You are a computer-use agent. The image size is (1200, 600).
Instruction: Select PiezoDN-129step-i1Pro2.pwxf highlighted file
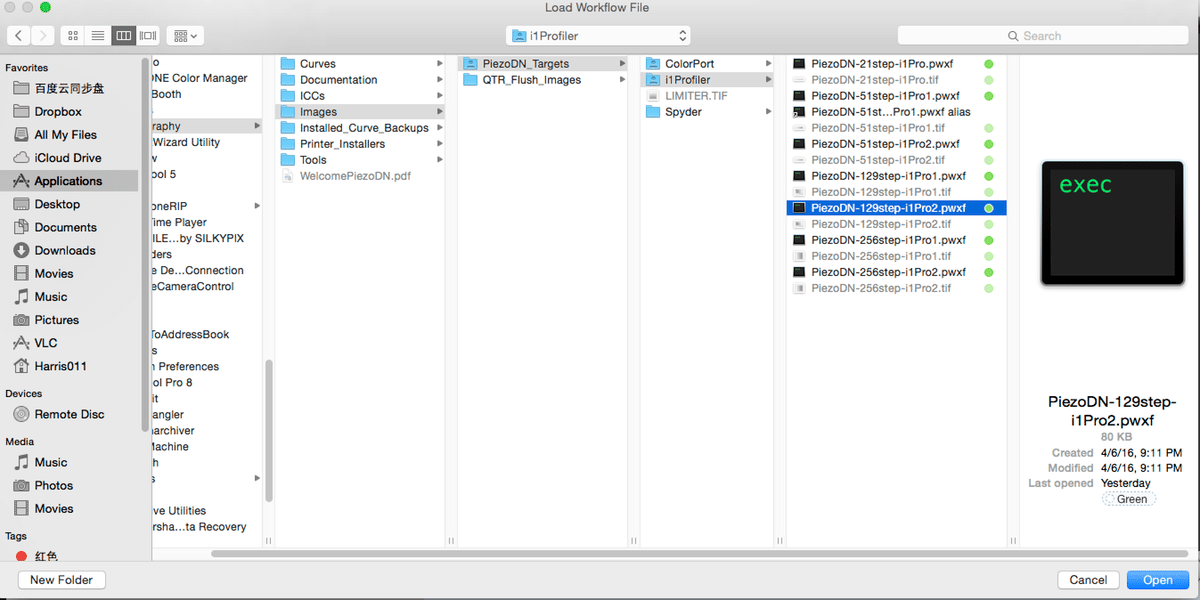coord(896,208)
